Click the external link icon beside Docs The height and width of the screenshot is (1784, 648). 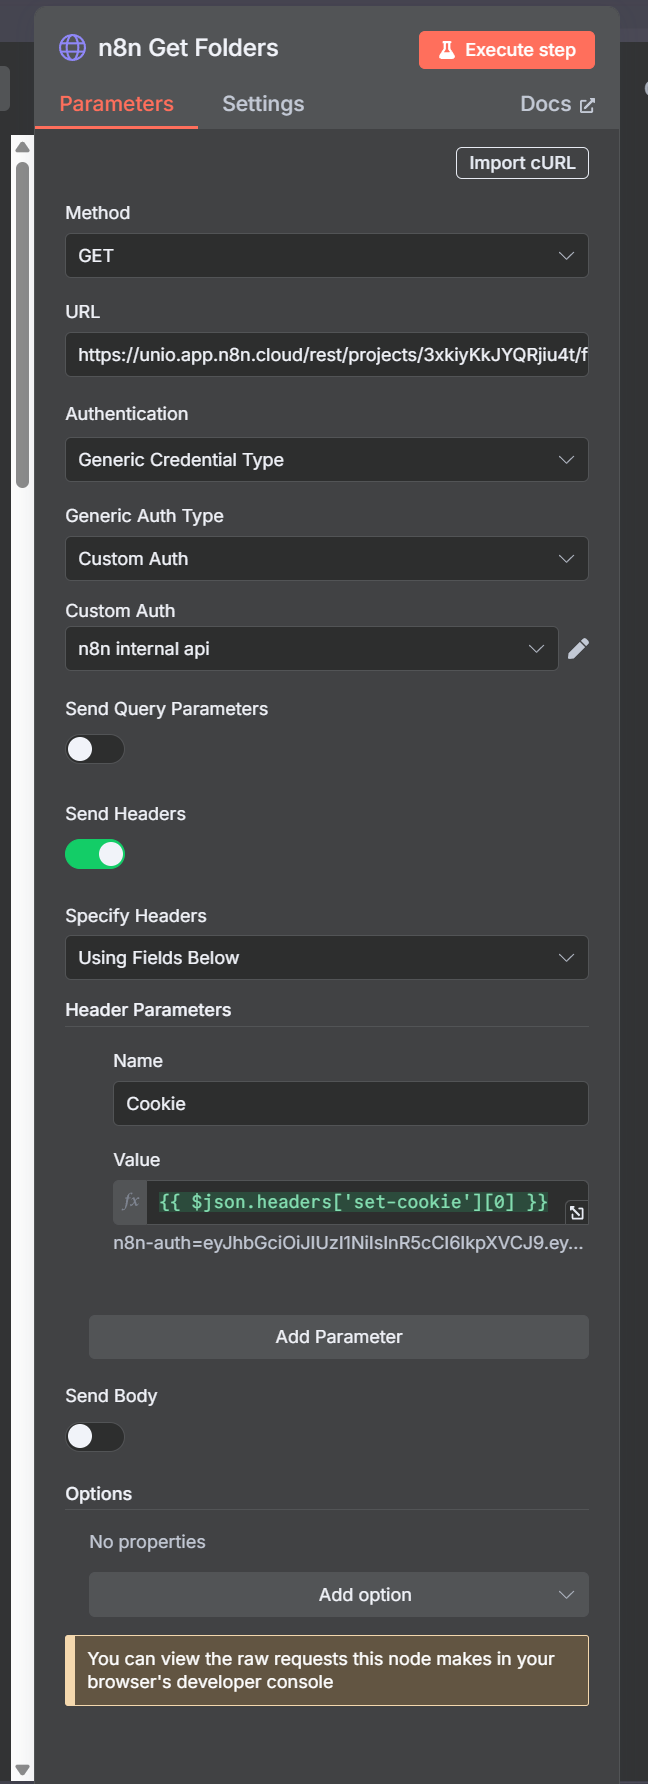[587, 105]
